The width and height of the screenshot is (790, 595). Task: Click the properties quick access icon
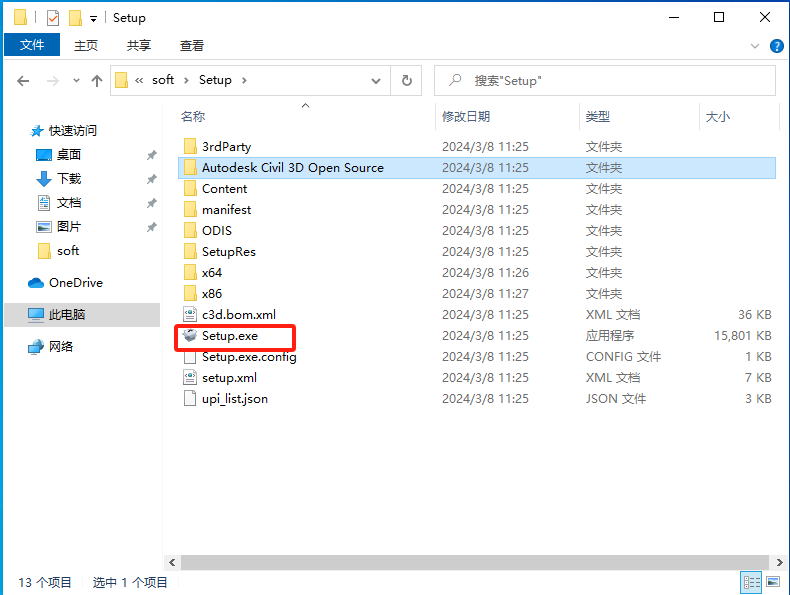point(53,18)
